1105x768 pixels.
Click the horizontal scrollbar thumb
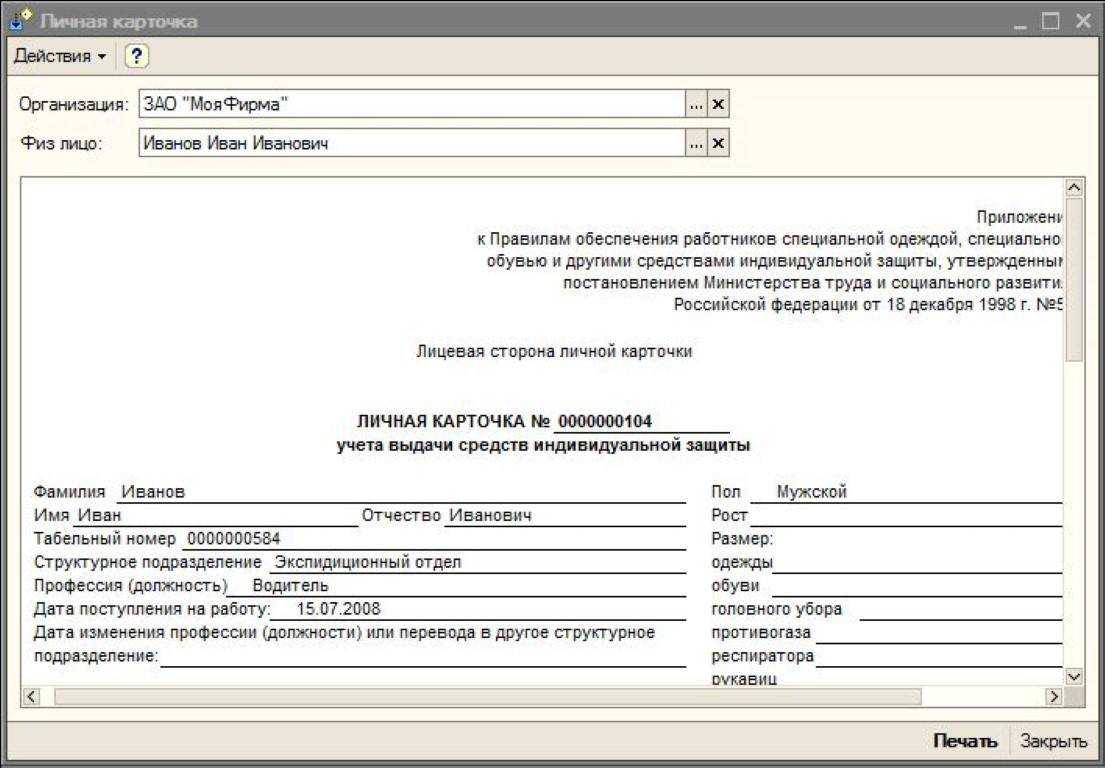click(487, 695)
